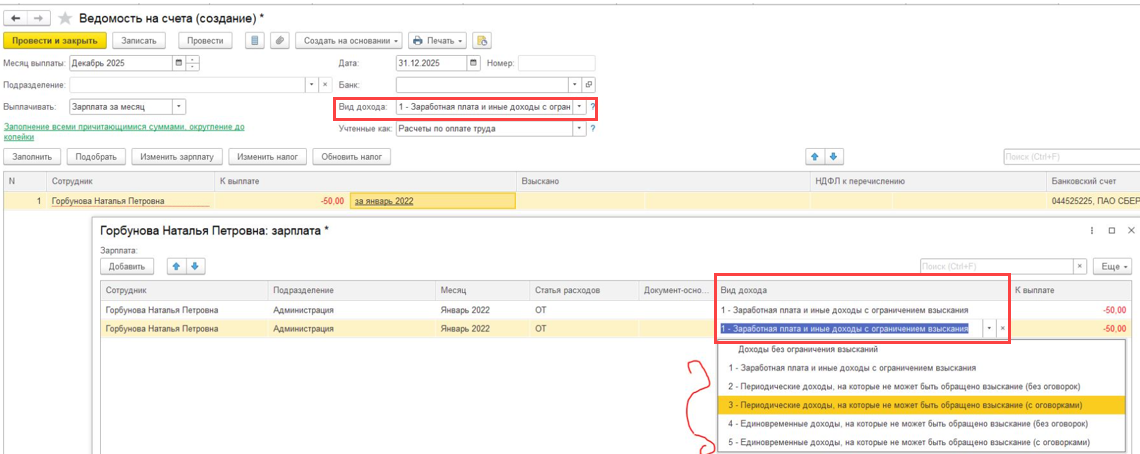This screenshot has height=454, width=1140.
Task: Click the document movements report icon
Action: point(255,41)
